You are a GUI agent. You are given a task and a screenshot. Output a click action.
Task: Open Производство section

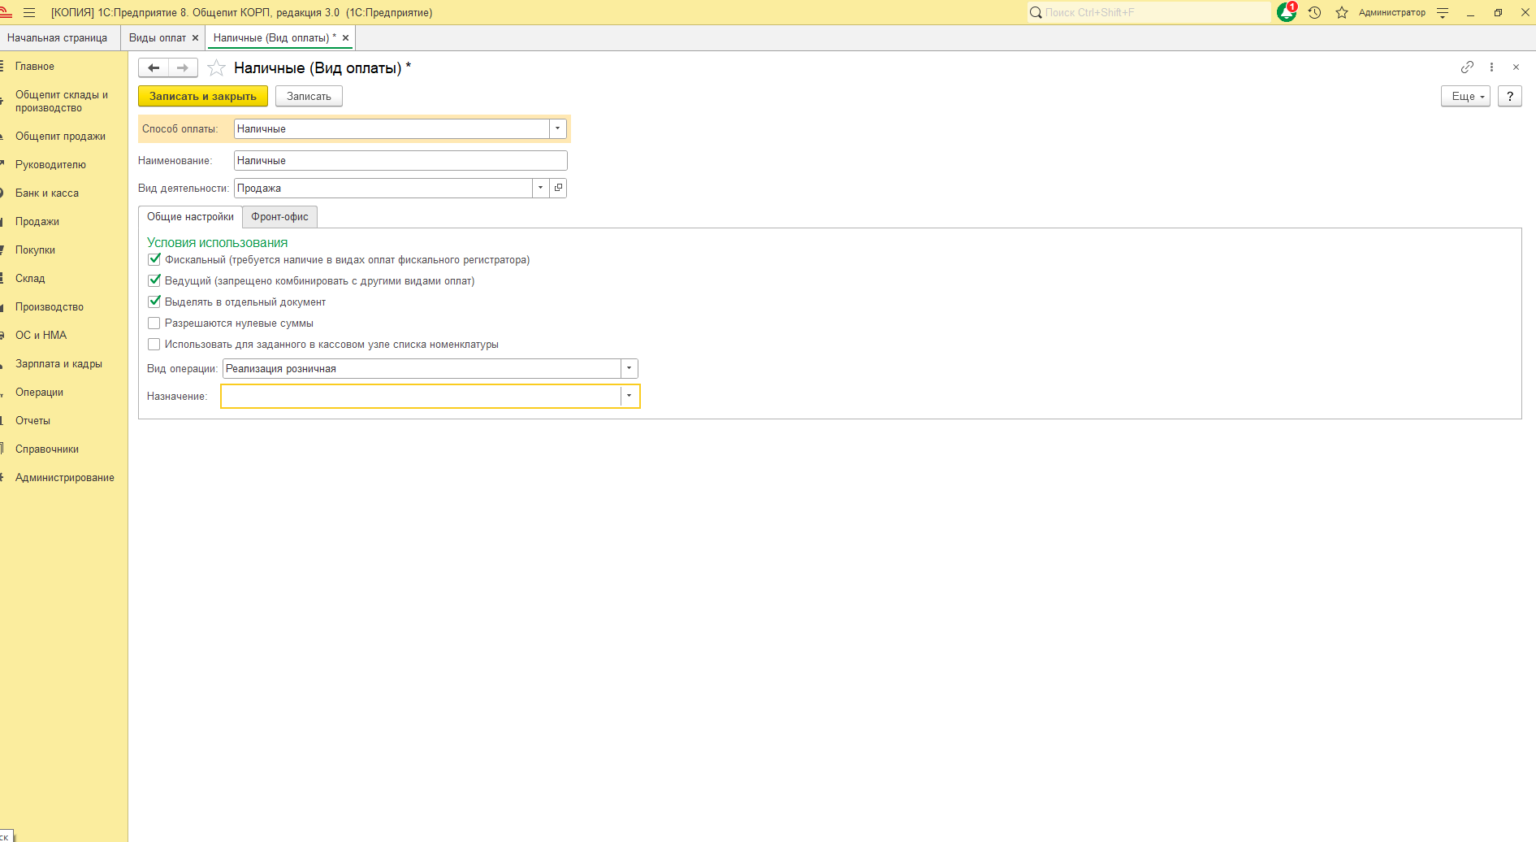tap(49, 307)
